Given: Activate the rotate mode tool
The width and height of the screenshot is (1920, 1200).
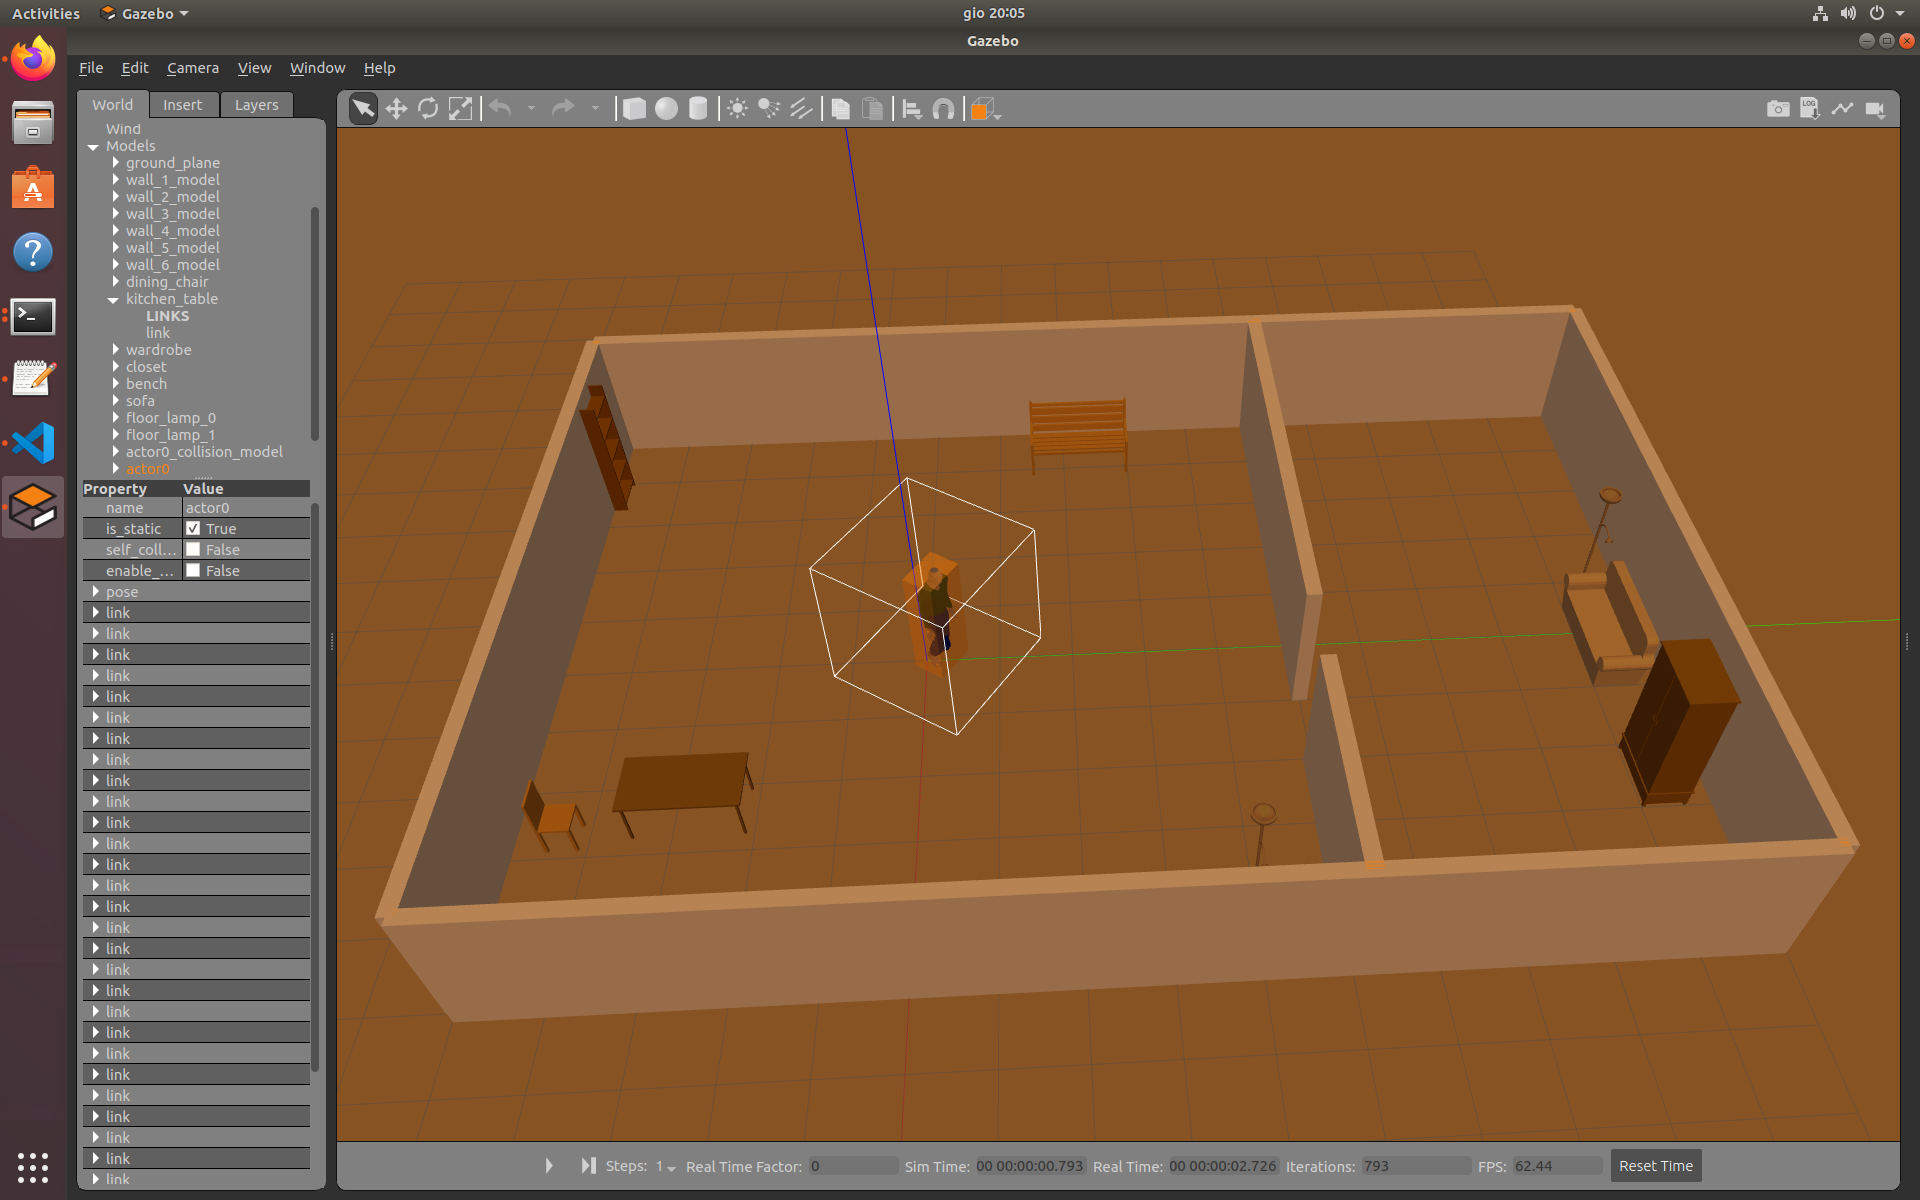Looking at the screenshot, I should pyautogui.click(x=428, y=108).
